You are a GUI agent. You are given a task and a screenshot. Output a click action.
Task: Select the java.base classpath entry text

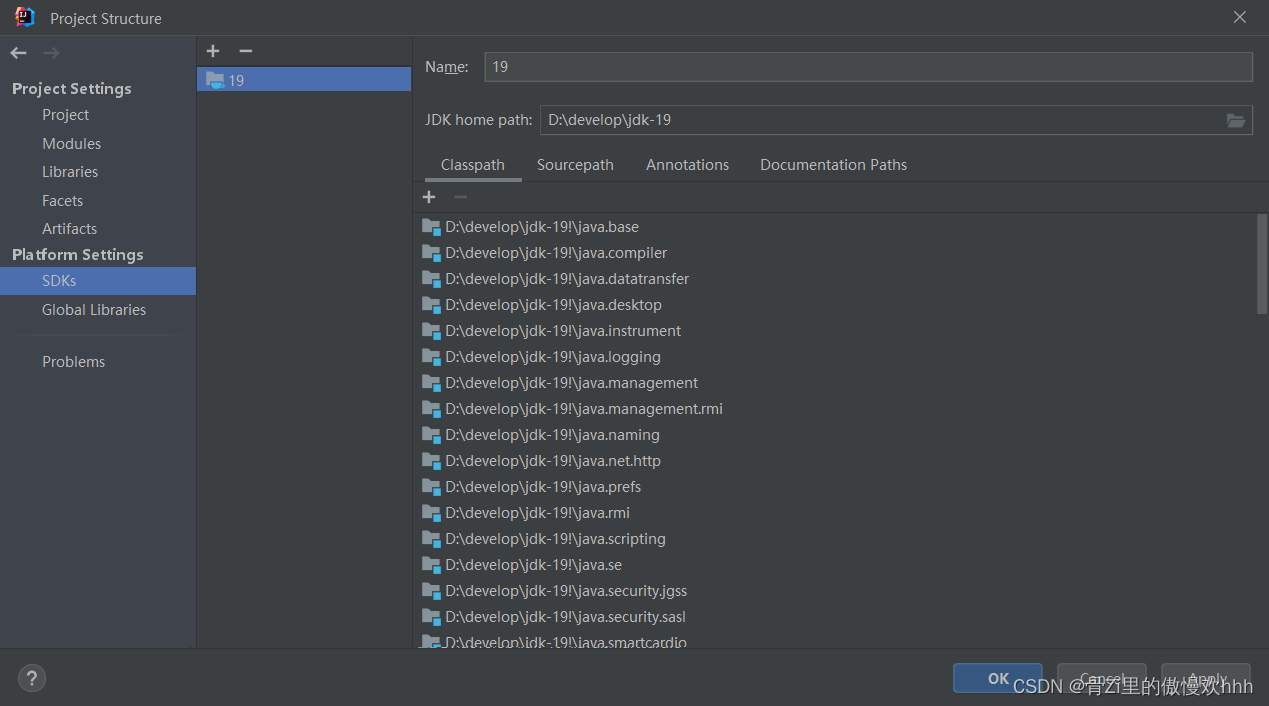[542, 227]
